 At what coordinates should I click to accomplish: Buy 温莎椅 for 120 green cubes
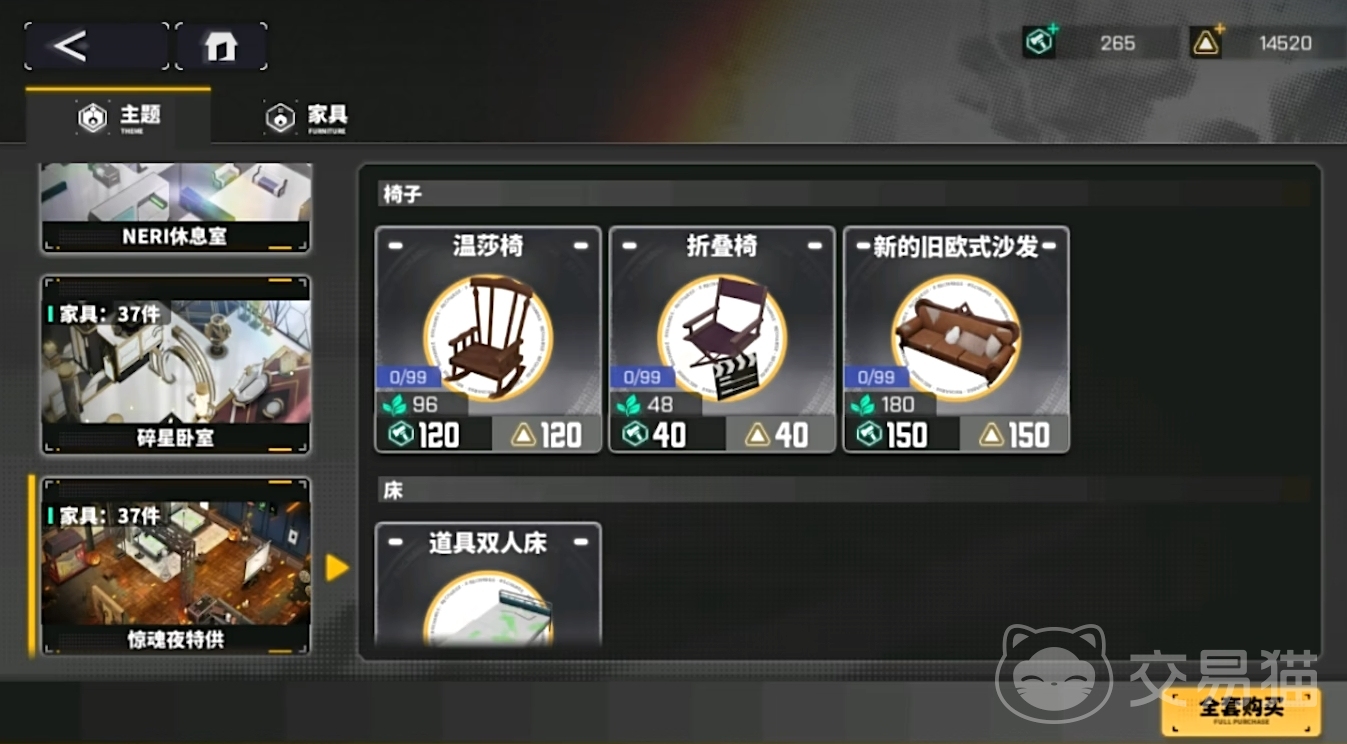(434, 435)
